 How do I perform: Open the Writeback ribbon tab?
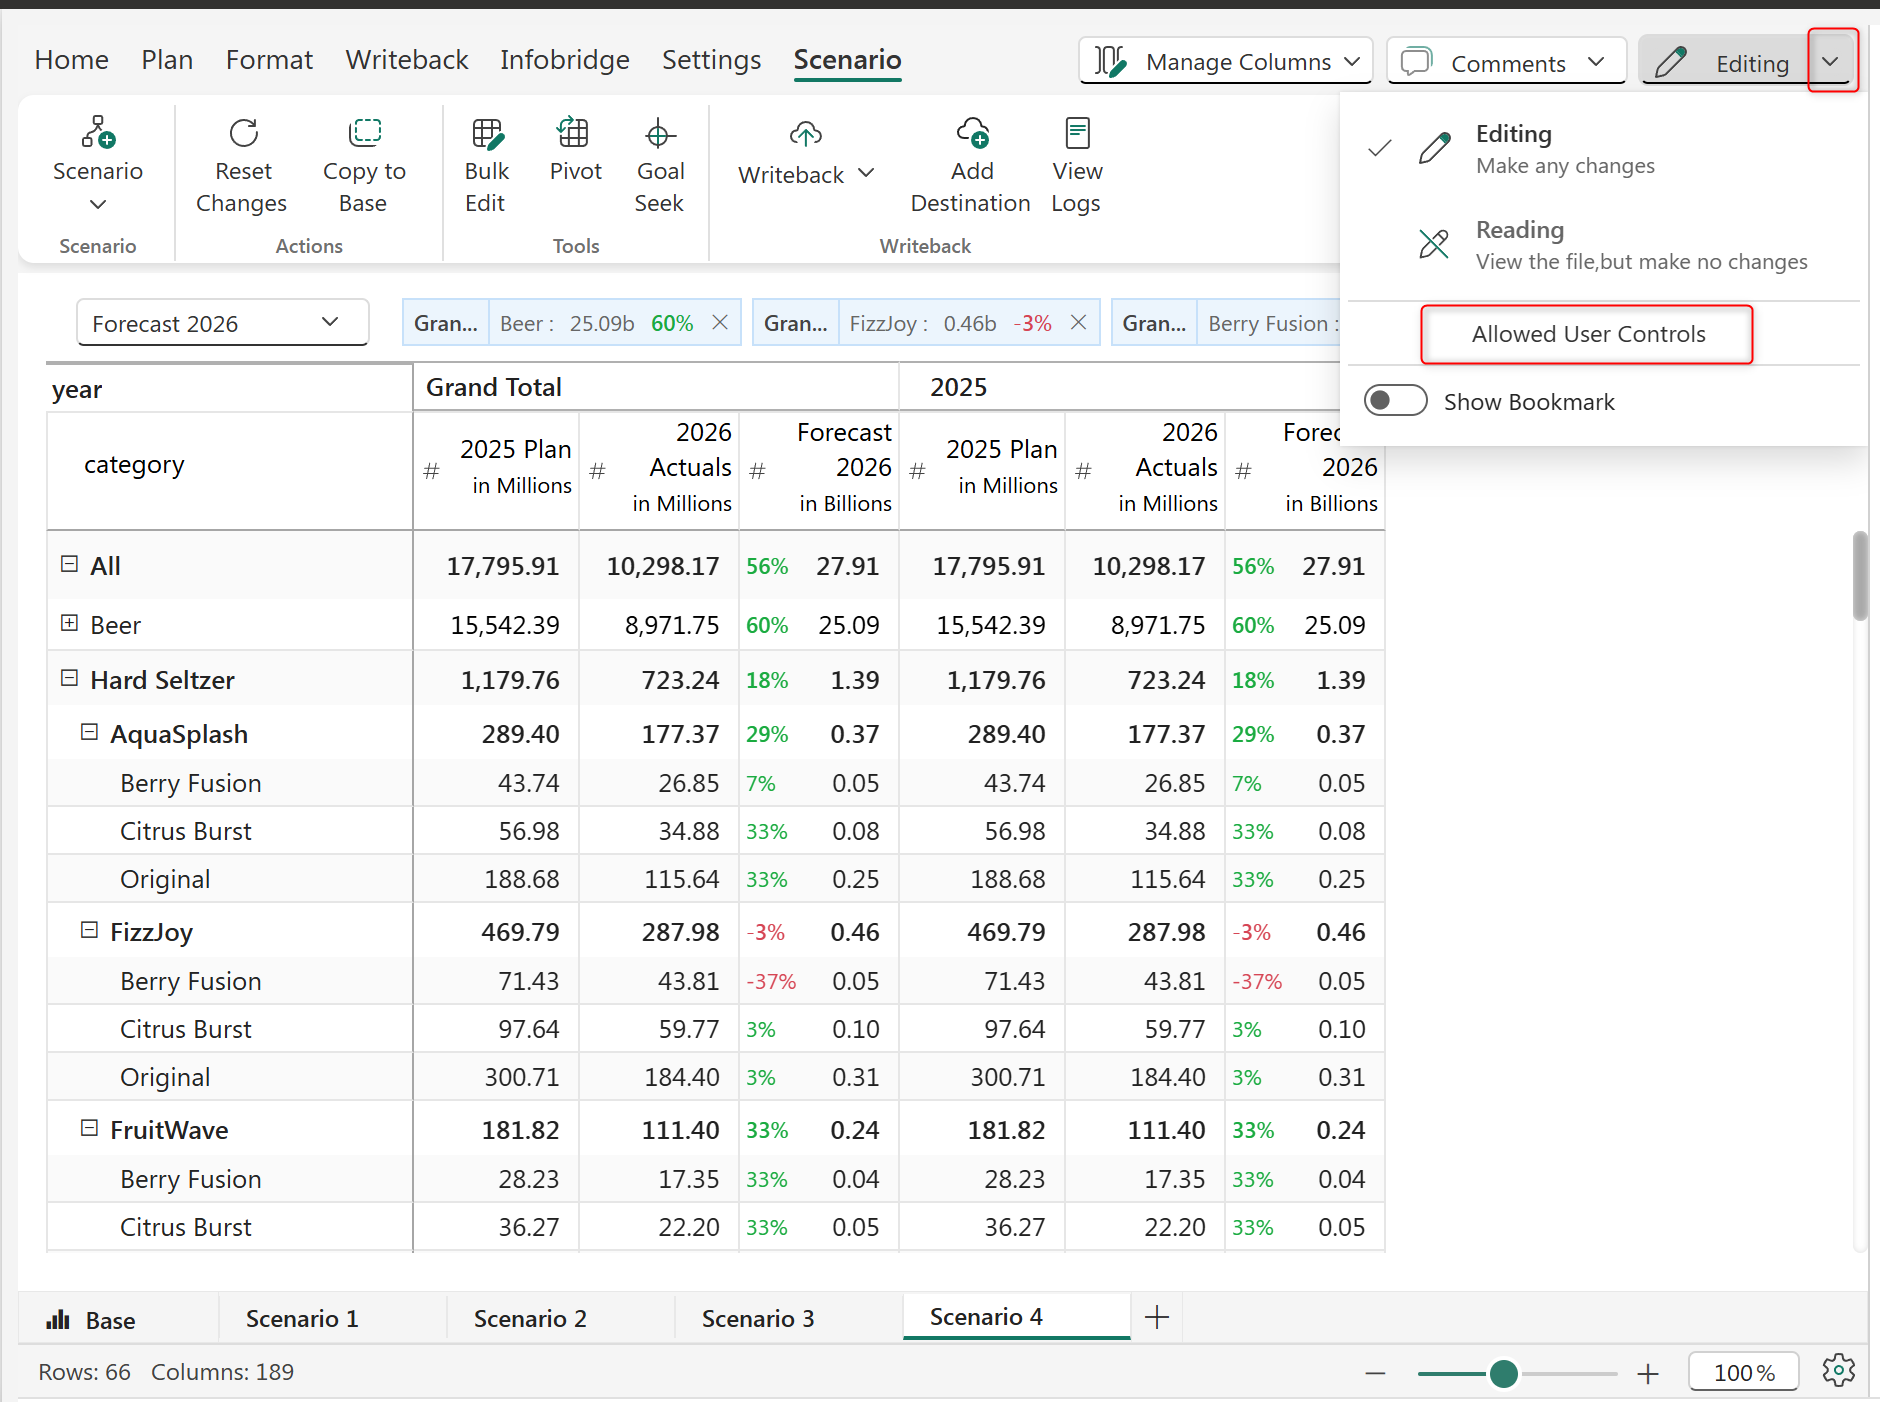[x=406, y=60]
